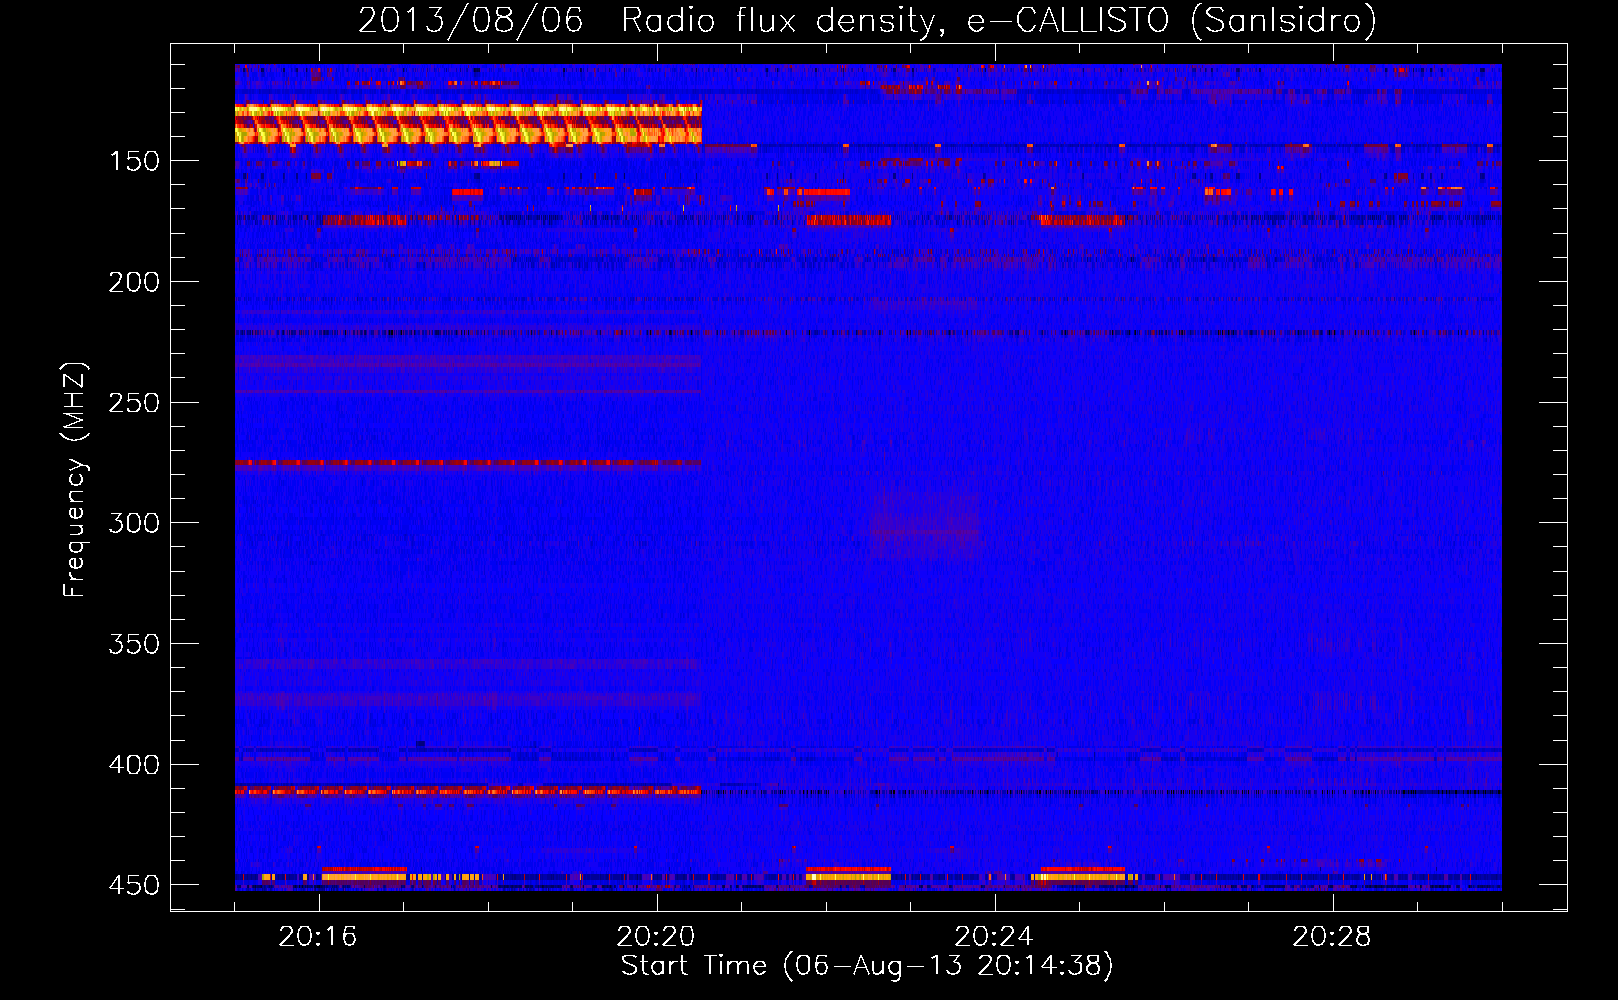Click the red striped band near 410 MHz
Screen dimensions: 1618x1000
(x=468, y=790)
